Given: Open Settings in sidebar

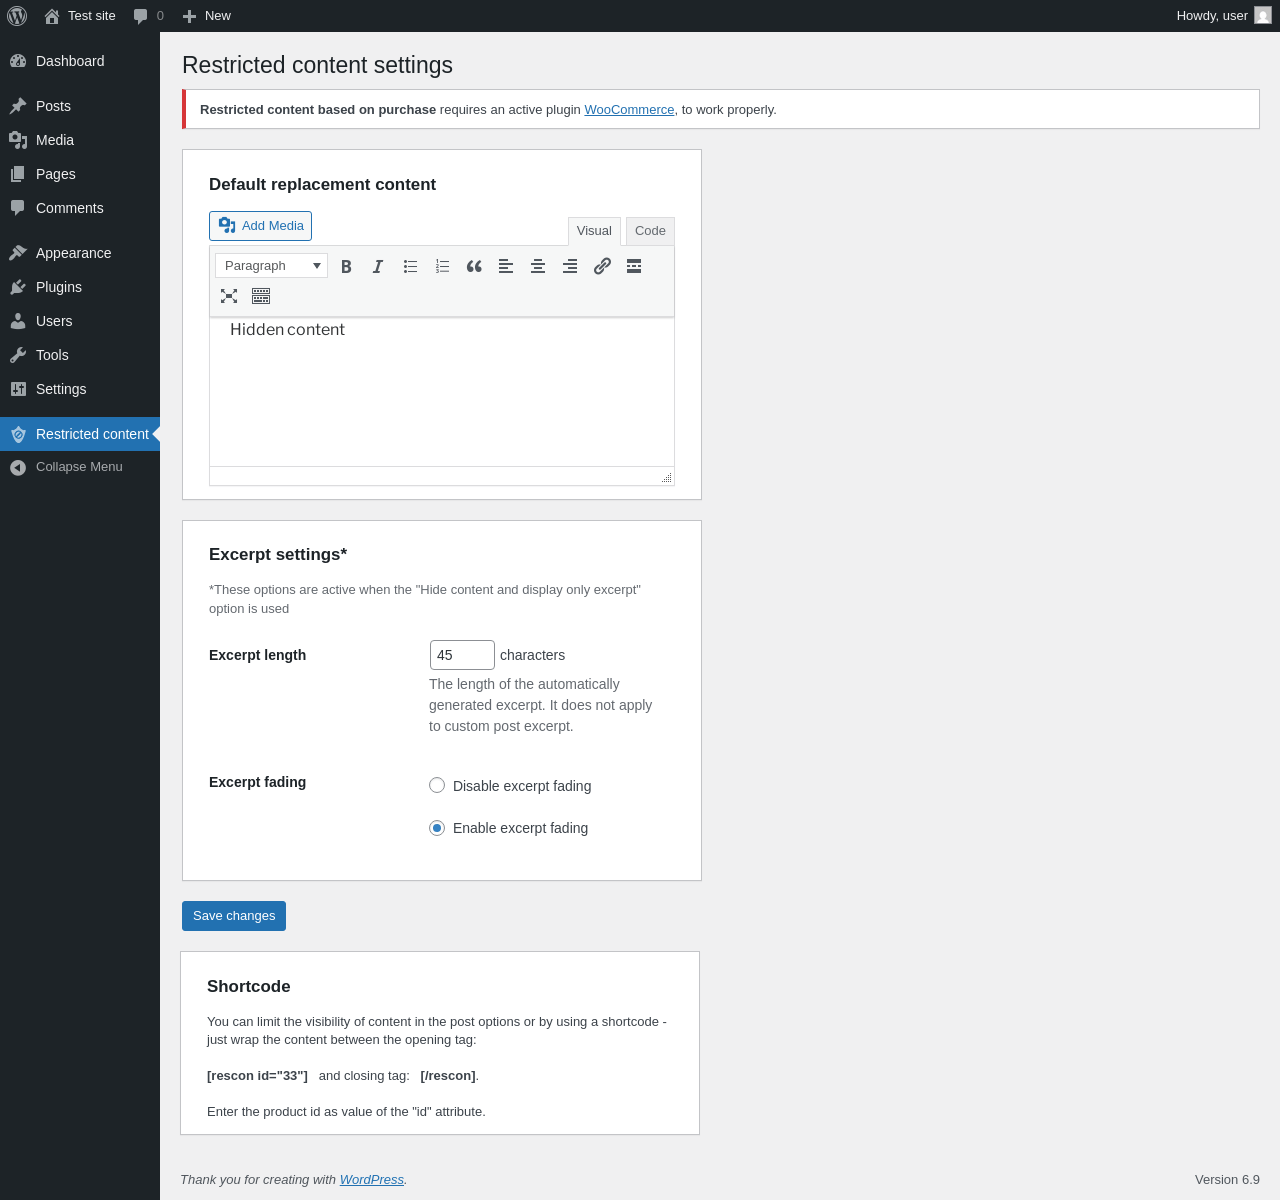Looking at the screenshot, I should (80, 389).
